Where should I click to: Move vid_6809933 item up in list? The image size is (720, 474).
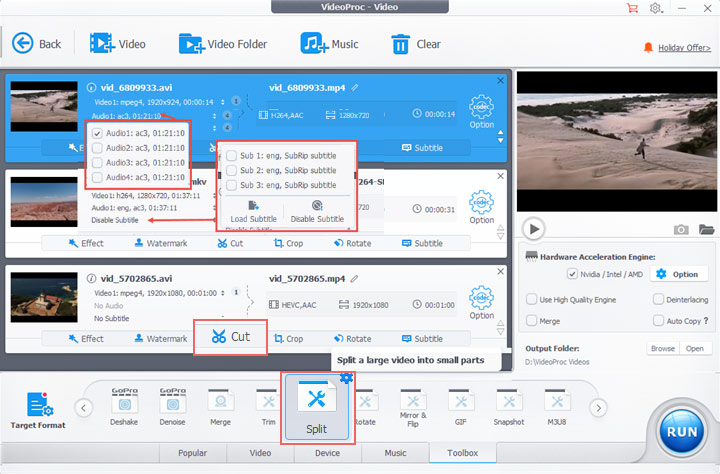pyautogui.click(x=501, y=132)
